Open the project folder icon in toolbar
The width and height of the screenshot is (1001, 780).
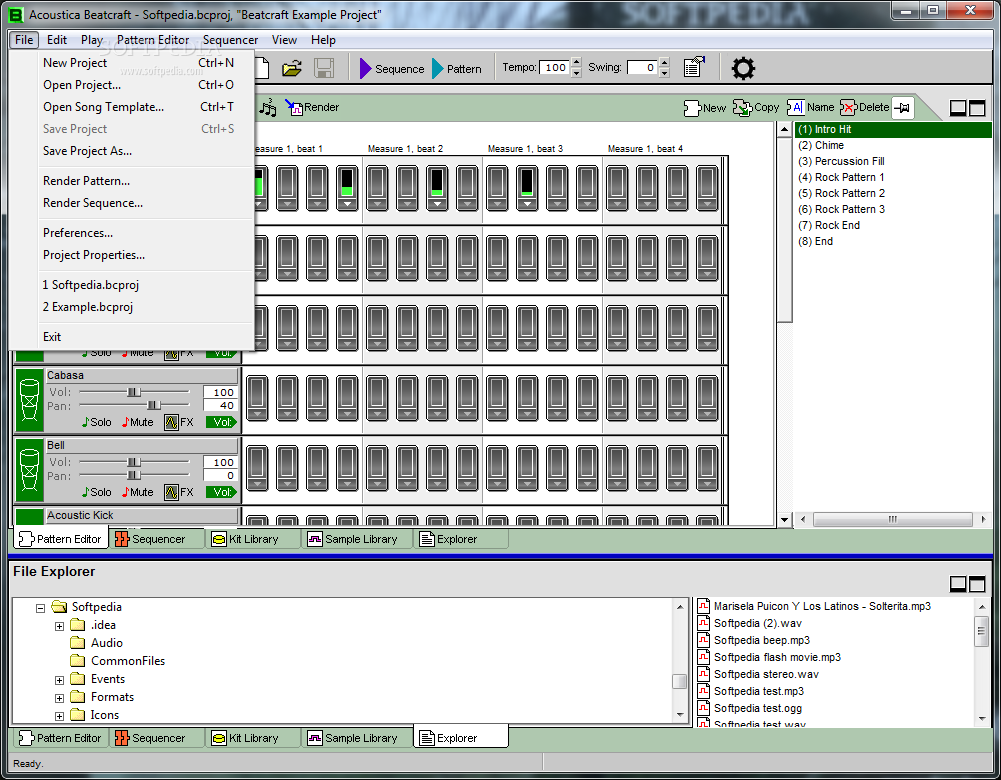292,68
